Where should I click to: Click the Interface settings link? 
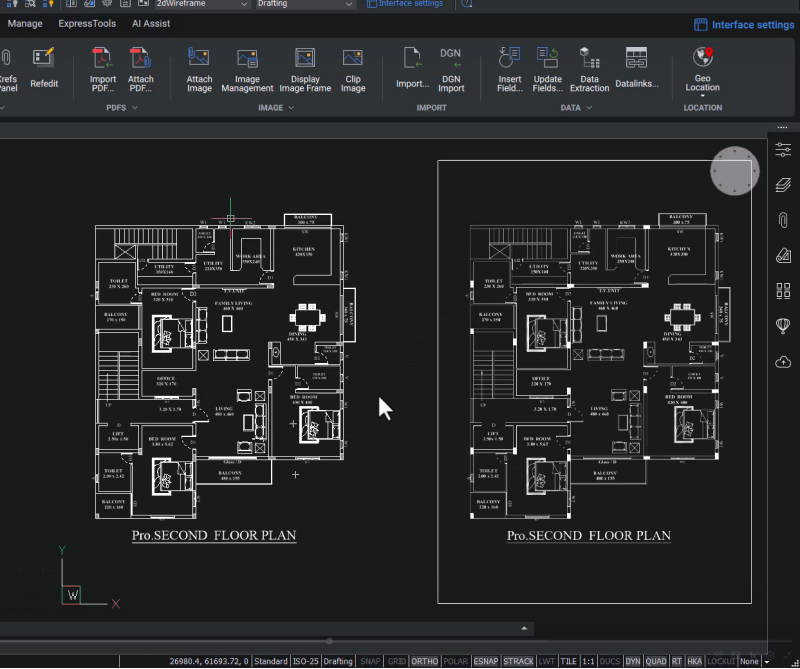(x=744, y=24)
